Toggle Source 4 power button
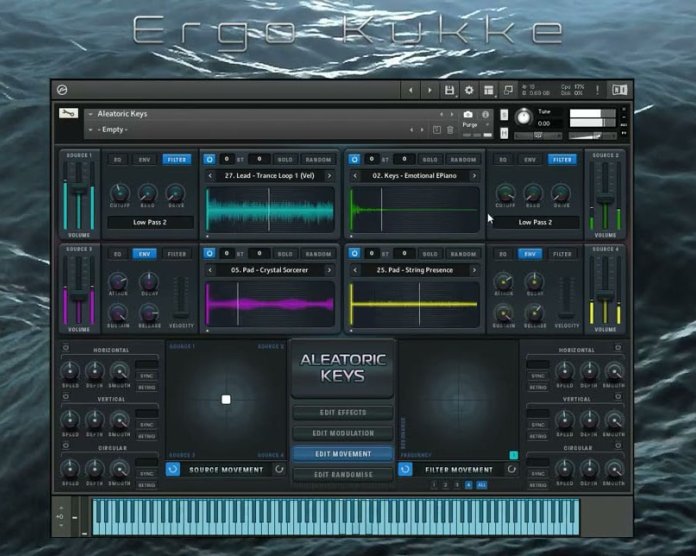 click(354, 253)
